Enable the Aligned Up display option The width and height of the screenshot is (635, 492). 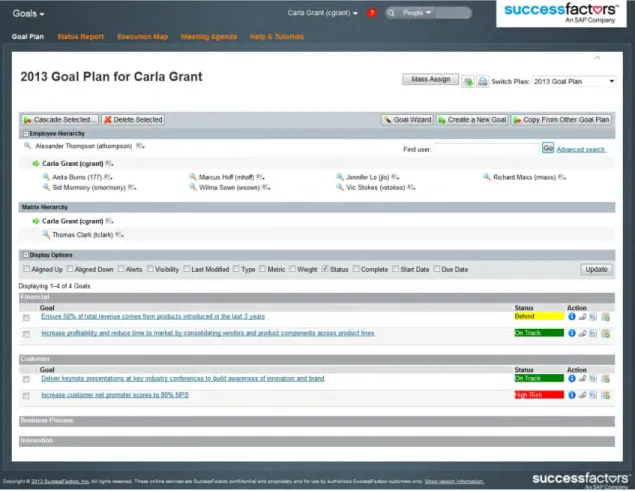coord(26,269)
